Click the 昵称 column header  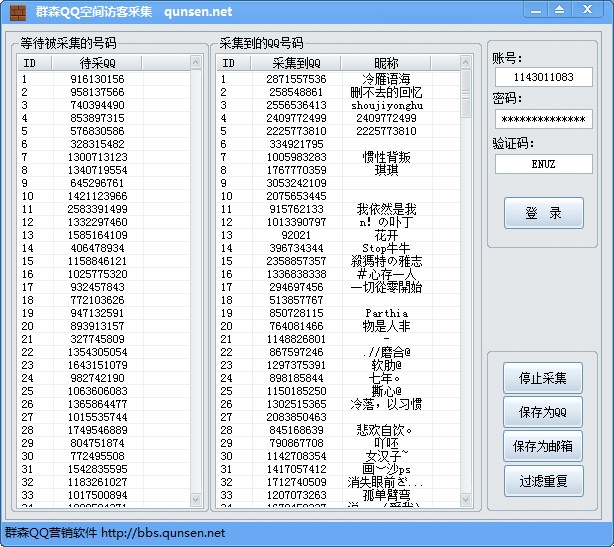386,63
